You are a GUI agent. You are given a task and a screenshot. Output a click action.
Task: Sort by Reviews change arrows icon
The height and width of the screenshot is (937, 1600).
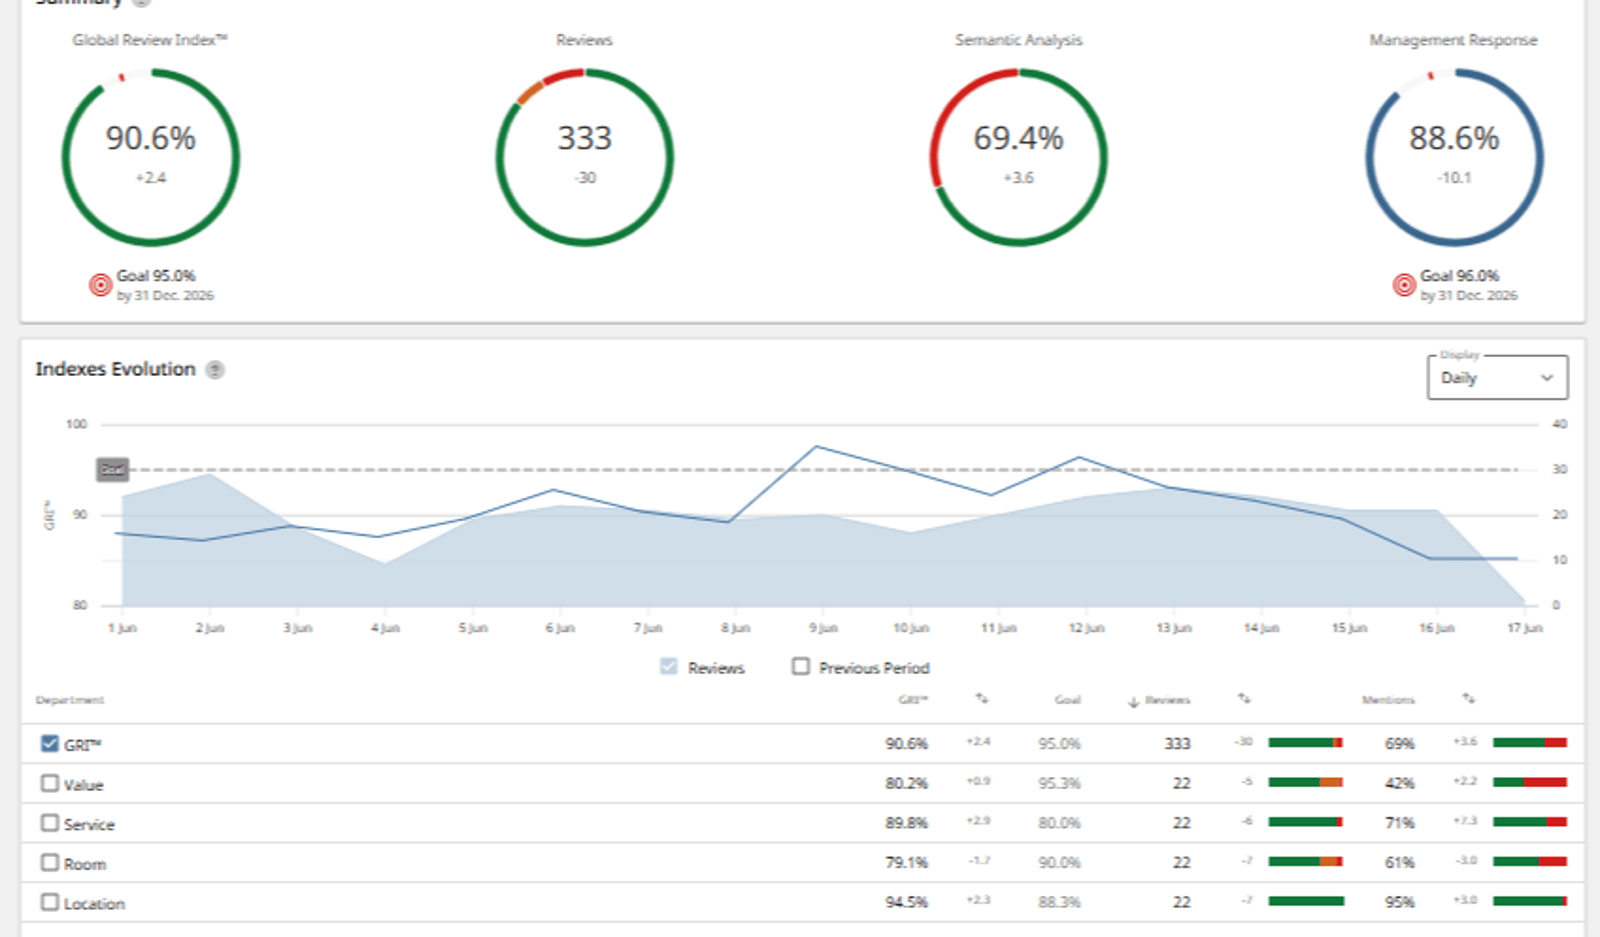tap(1244, 699)
